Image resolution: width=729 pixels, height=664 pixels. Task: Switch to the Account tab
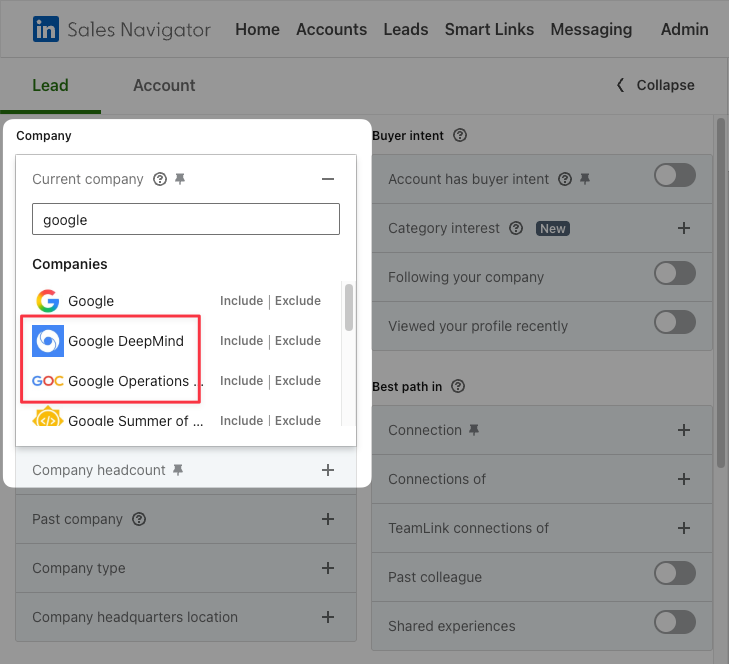pyautogui.click(x=164, y=86)
